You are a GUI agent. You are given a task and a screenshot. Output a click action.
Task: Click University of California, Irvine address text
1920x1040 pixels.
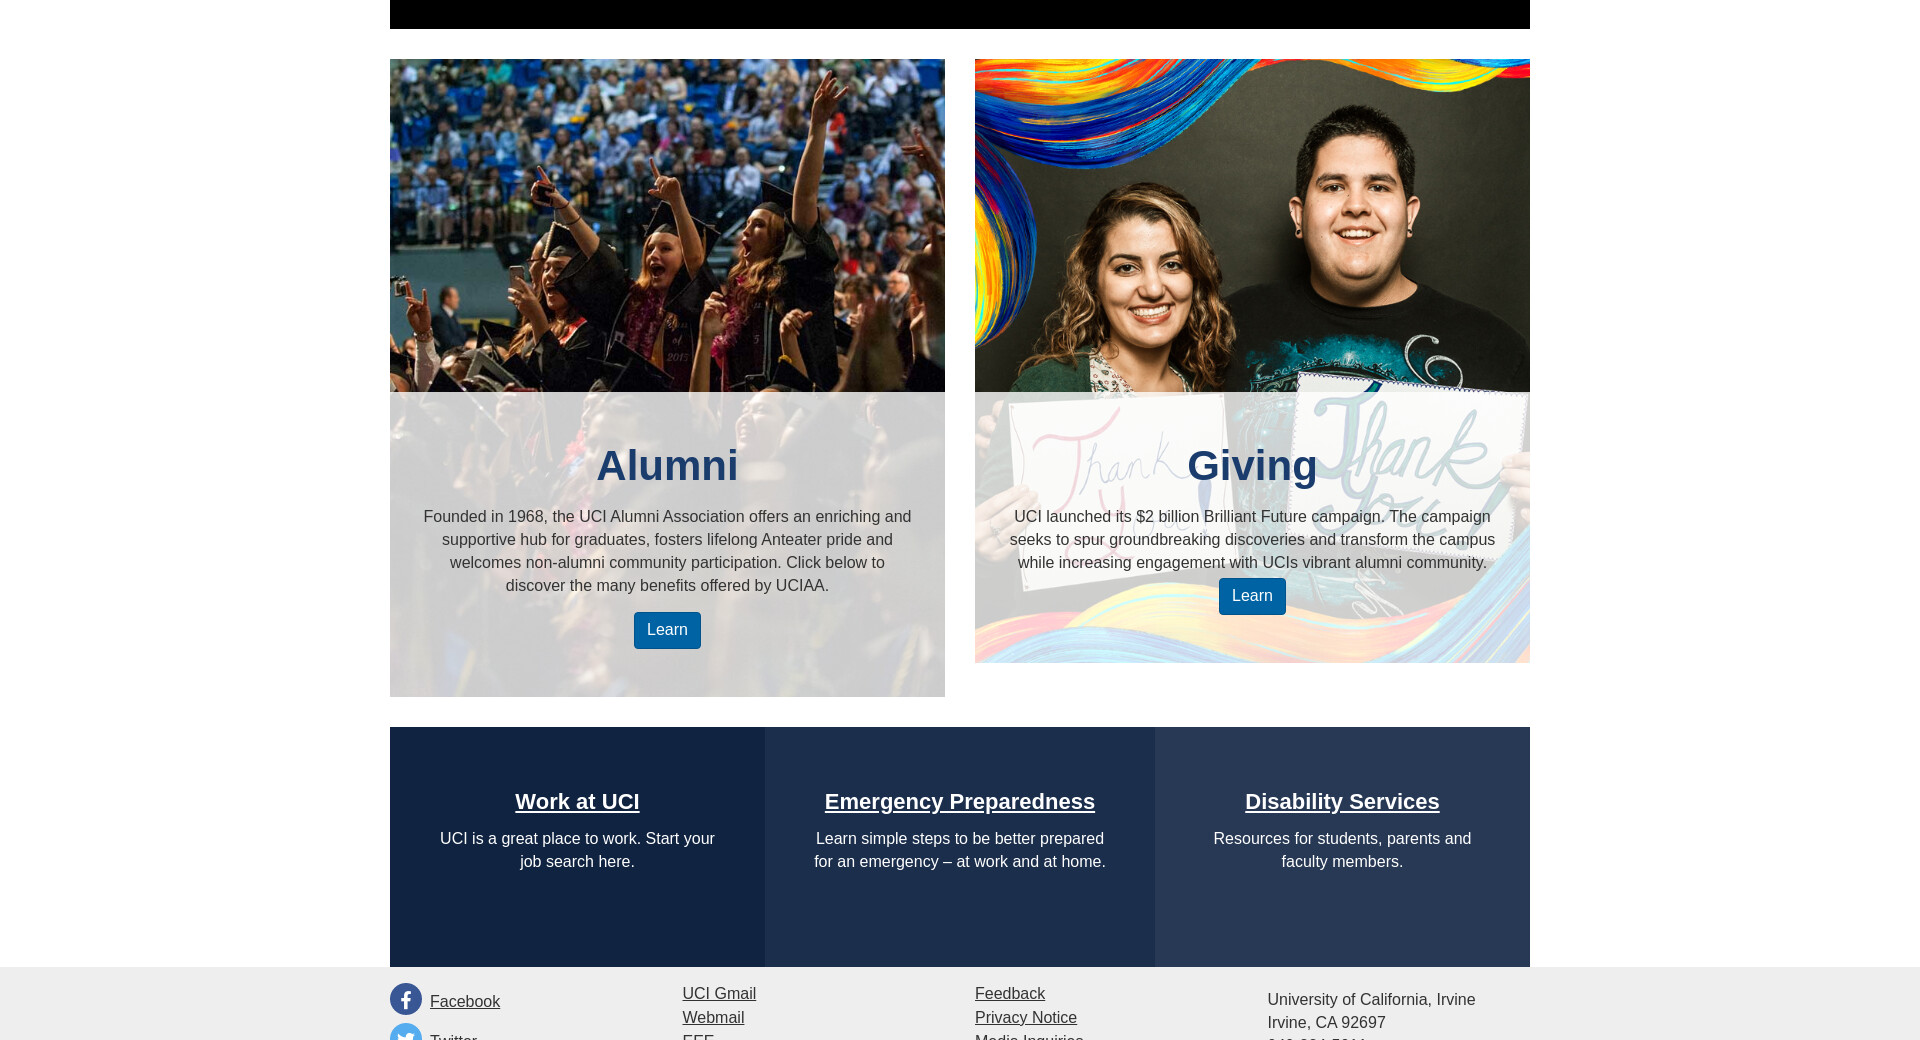pos(1371,999)
